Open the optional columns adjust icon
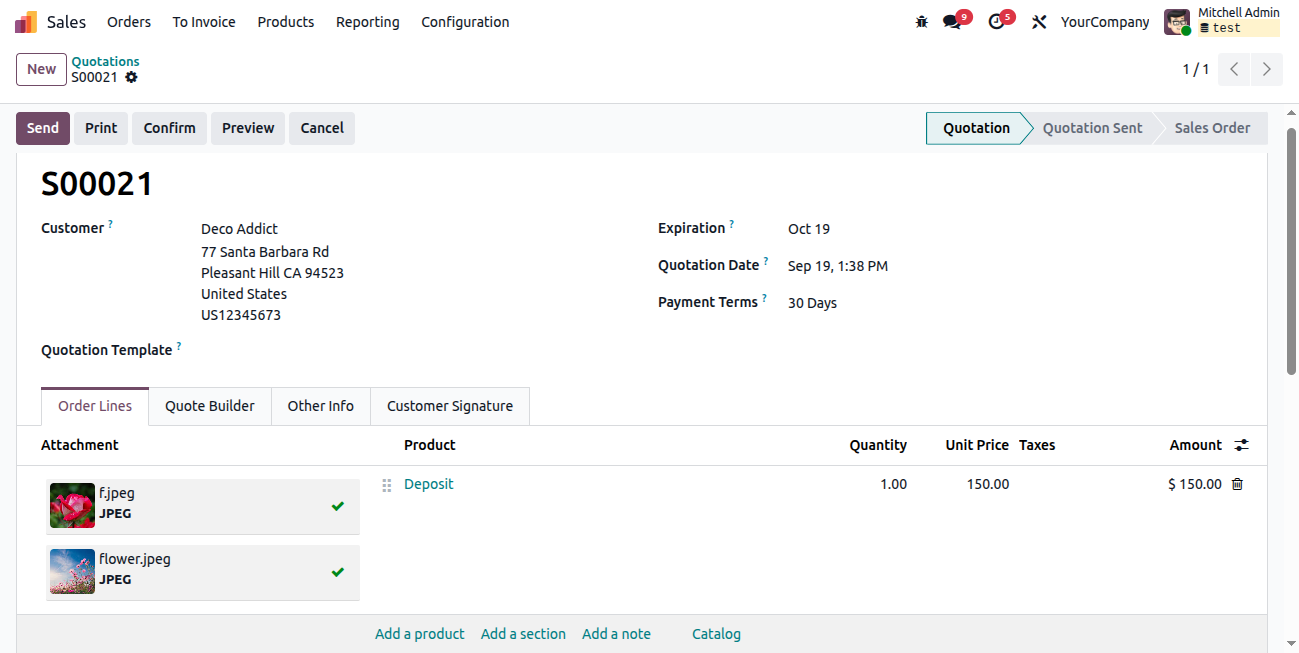Viewport: 1299px width, 653px height. (x=1242, y=445)
